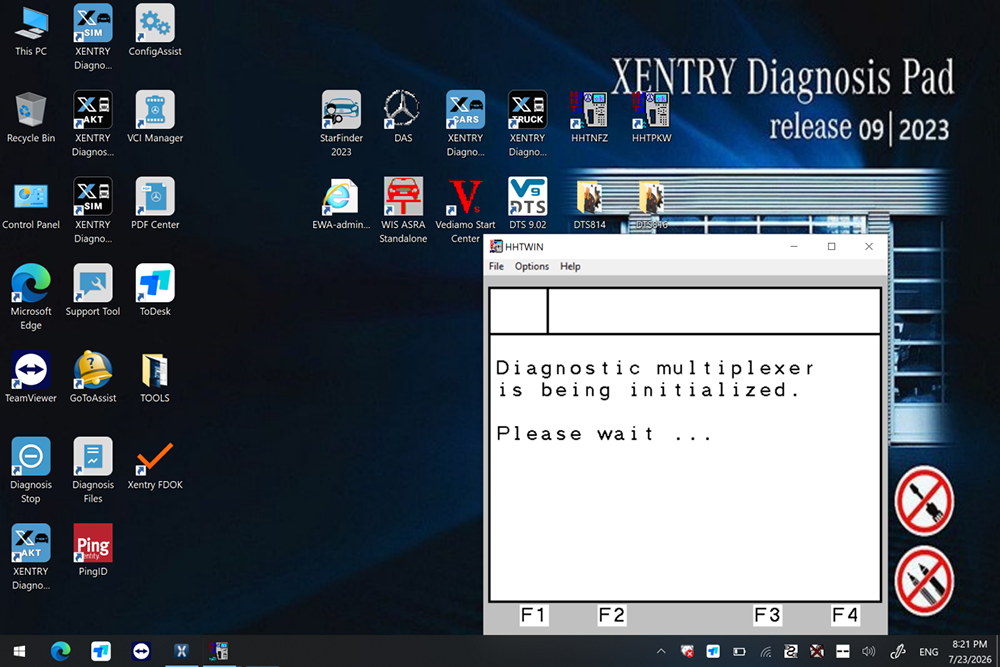Switch to HHTWIN taskbar button

click(219, 651)
